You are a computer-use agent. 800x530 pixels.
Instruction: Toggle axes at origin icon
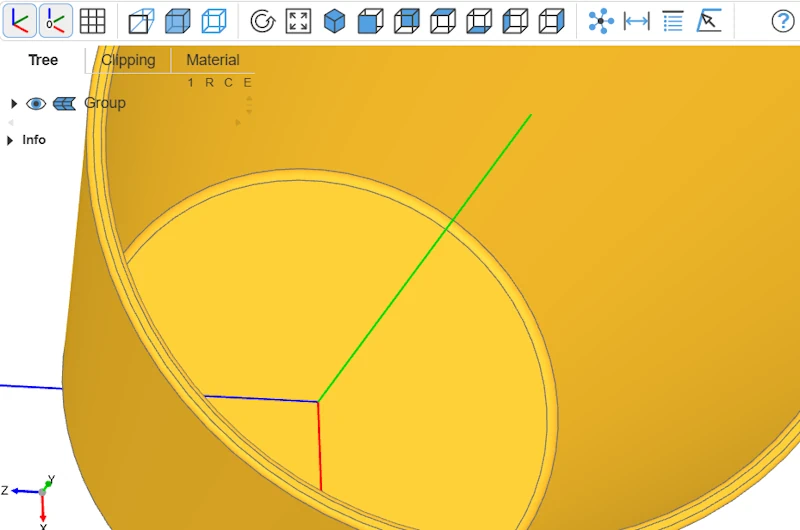[x=56, y=20]
